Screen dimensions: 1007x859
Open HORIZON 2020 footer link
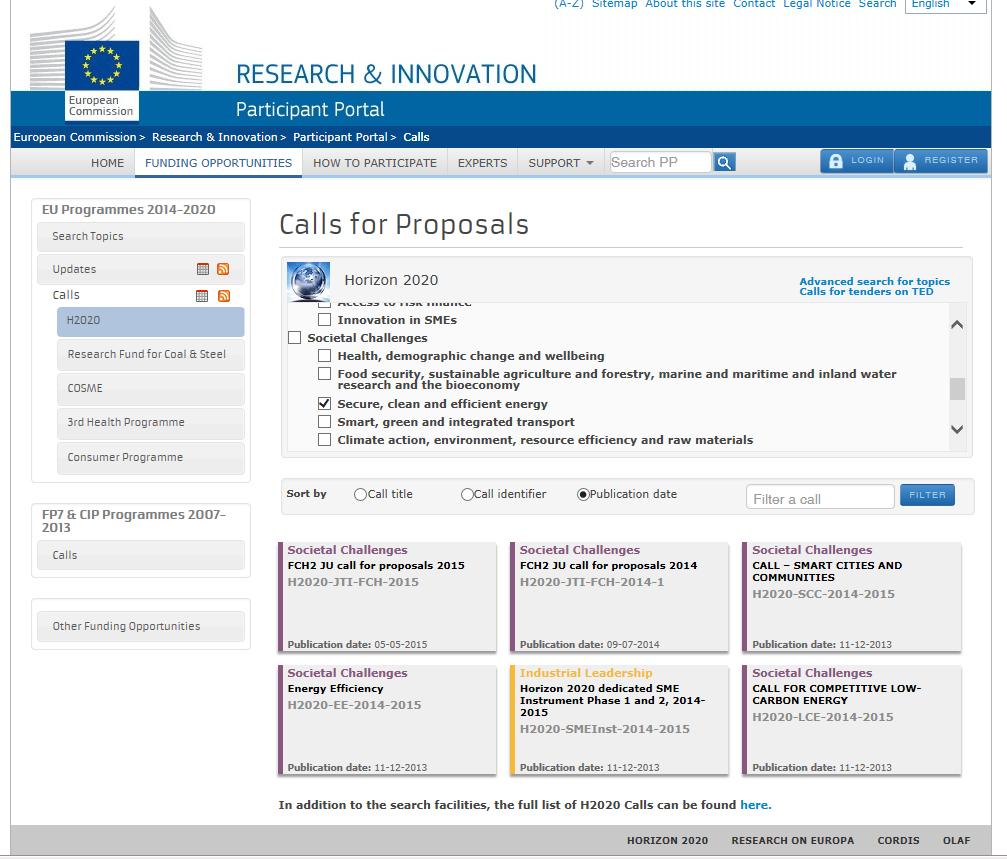click(667, 840)
